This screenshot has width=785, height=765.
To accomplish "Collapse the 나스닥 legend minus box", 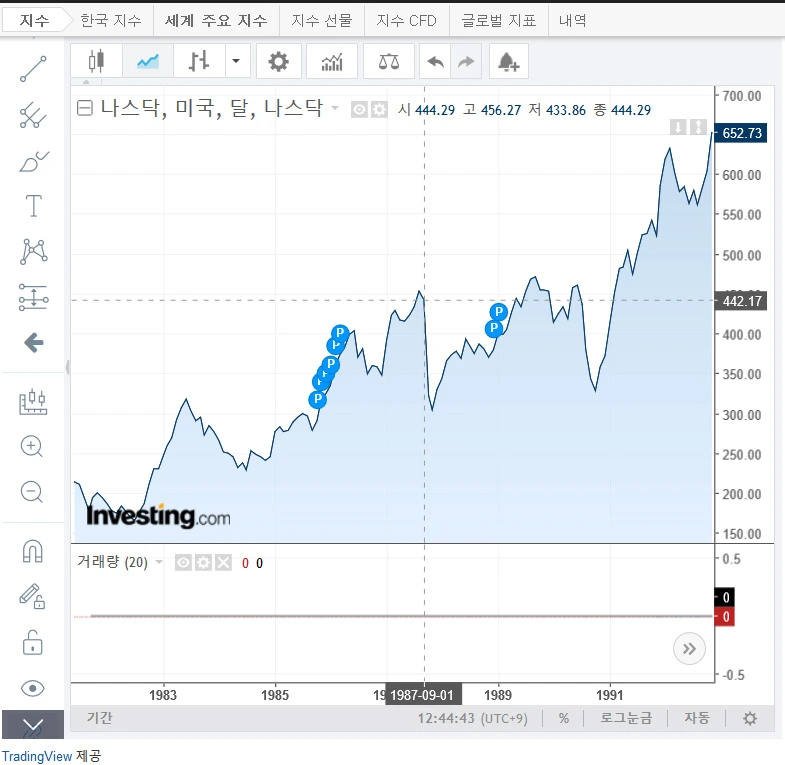I will (x=85, y=108).
